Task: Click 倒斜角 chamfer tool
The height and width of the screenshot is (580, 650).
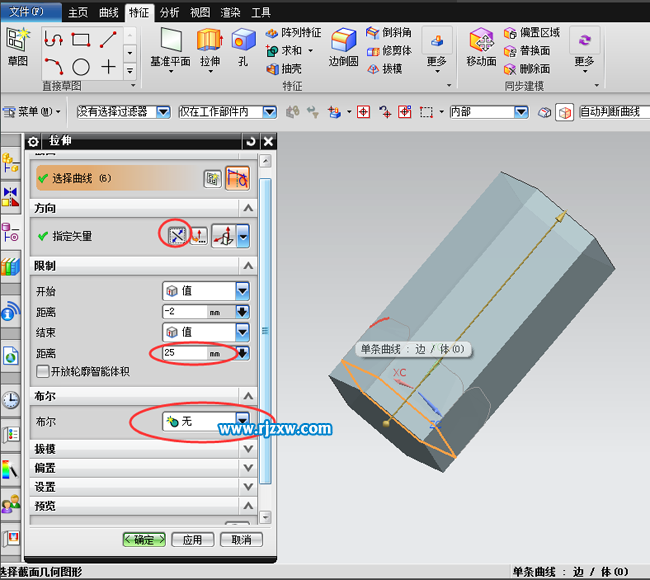Action: (x=389, y=32)
